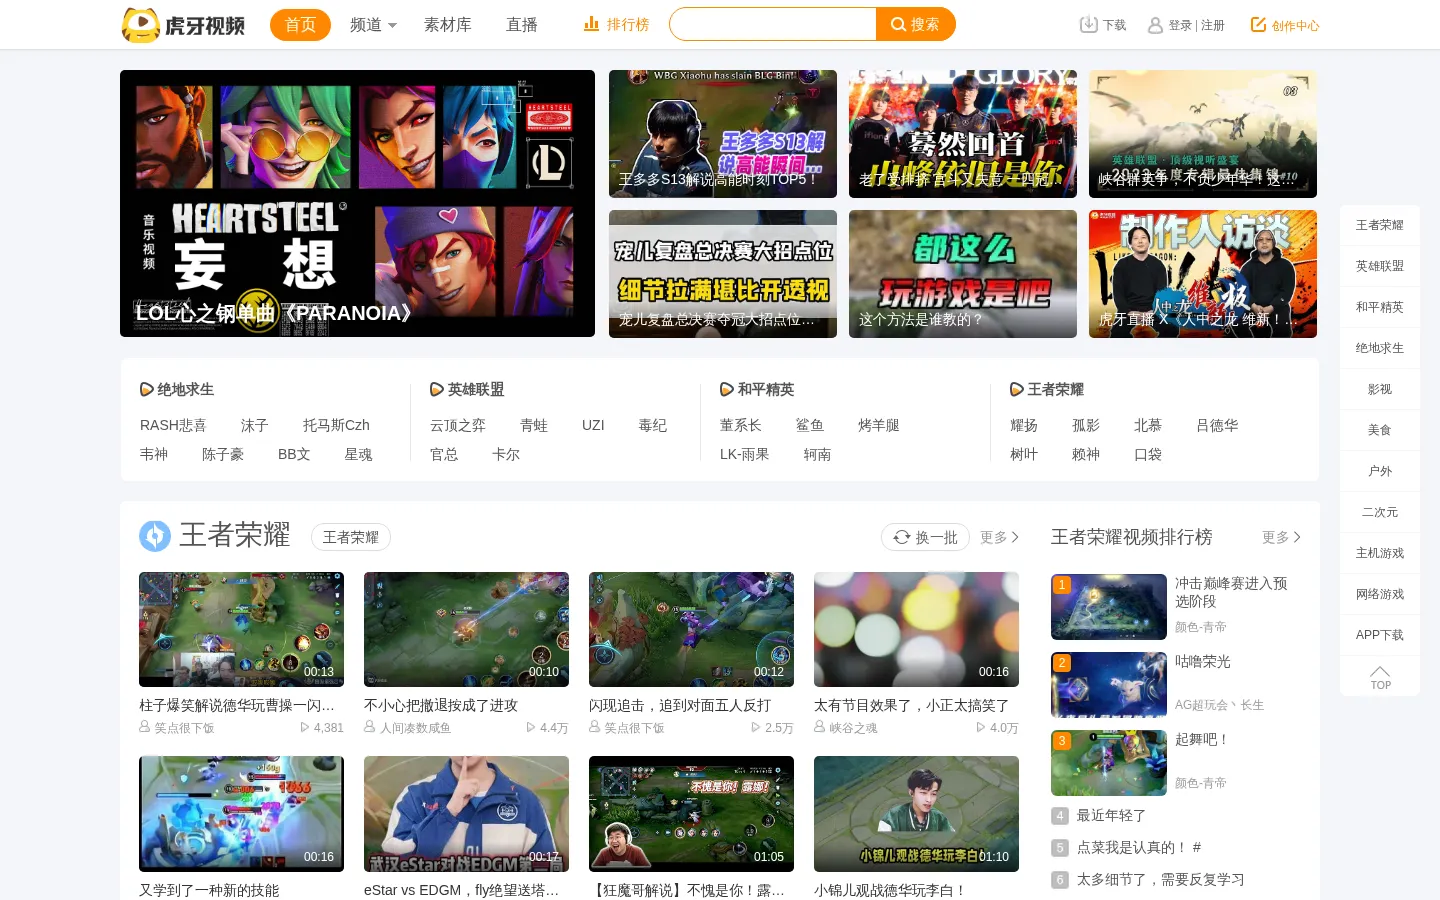Image resolution: width=1440 pixels, height=900 pixels.
Task: Open the 创作中心 edit icon
Action: coord(1258,25)
